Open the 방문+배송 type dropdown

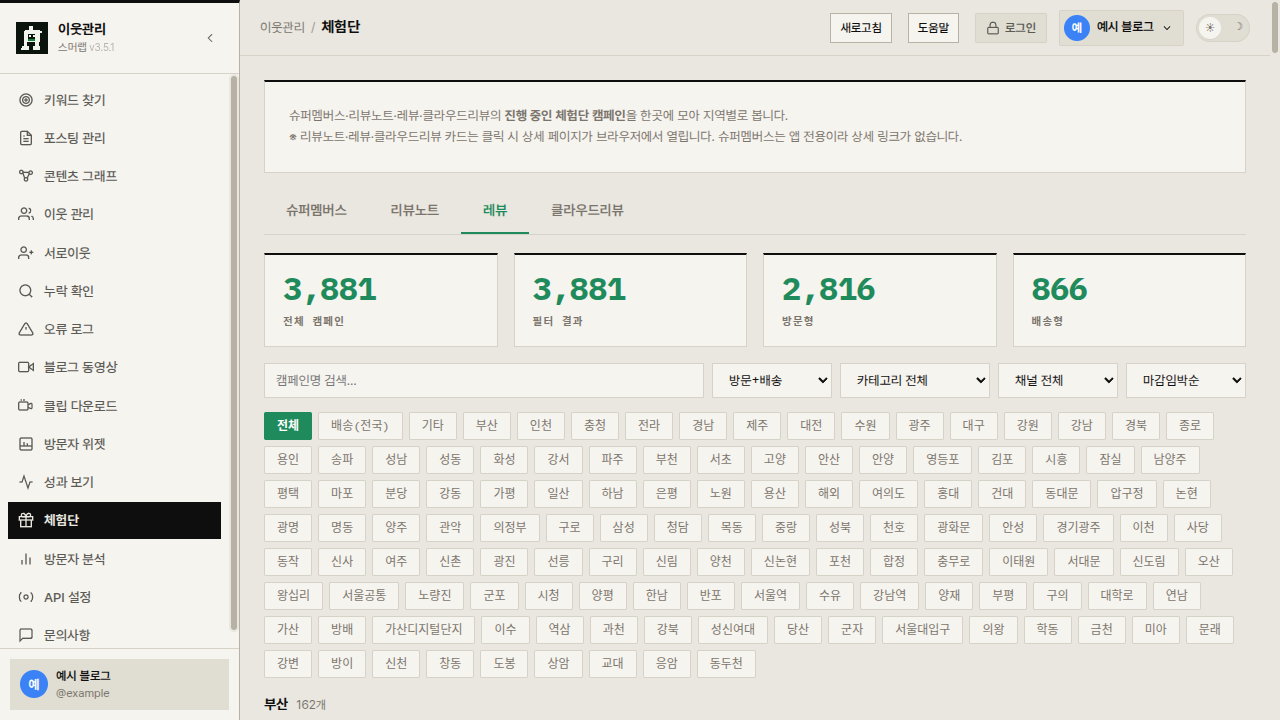click(x=772, y=380)
